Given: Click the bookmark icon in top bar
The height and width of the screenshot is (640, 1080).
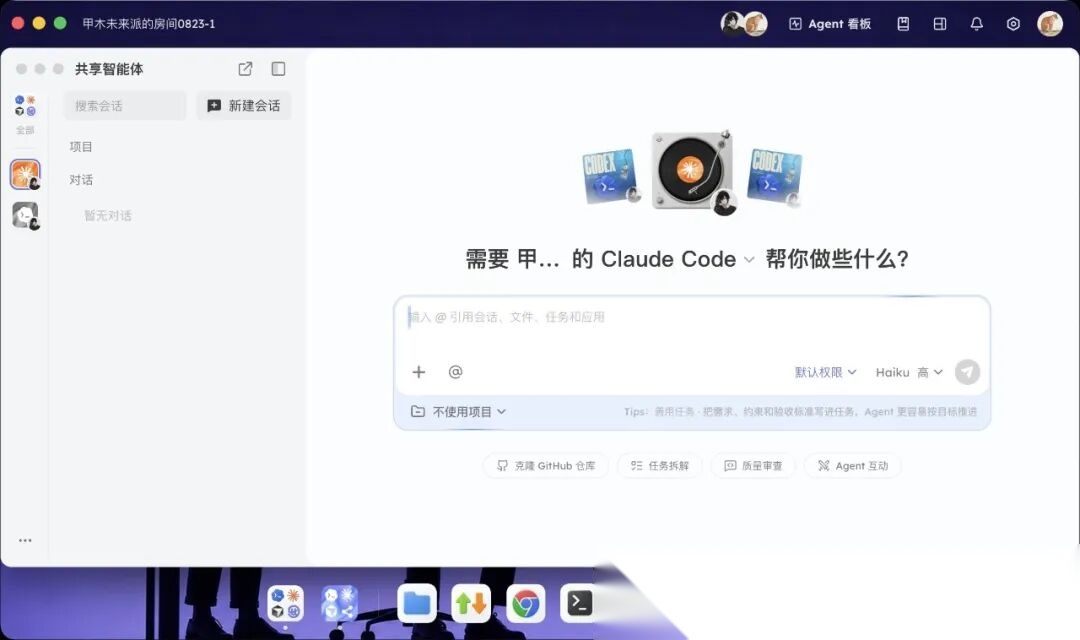Looking at the screenshot, I should pyautogui.click(x=903, y=24).
